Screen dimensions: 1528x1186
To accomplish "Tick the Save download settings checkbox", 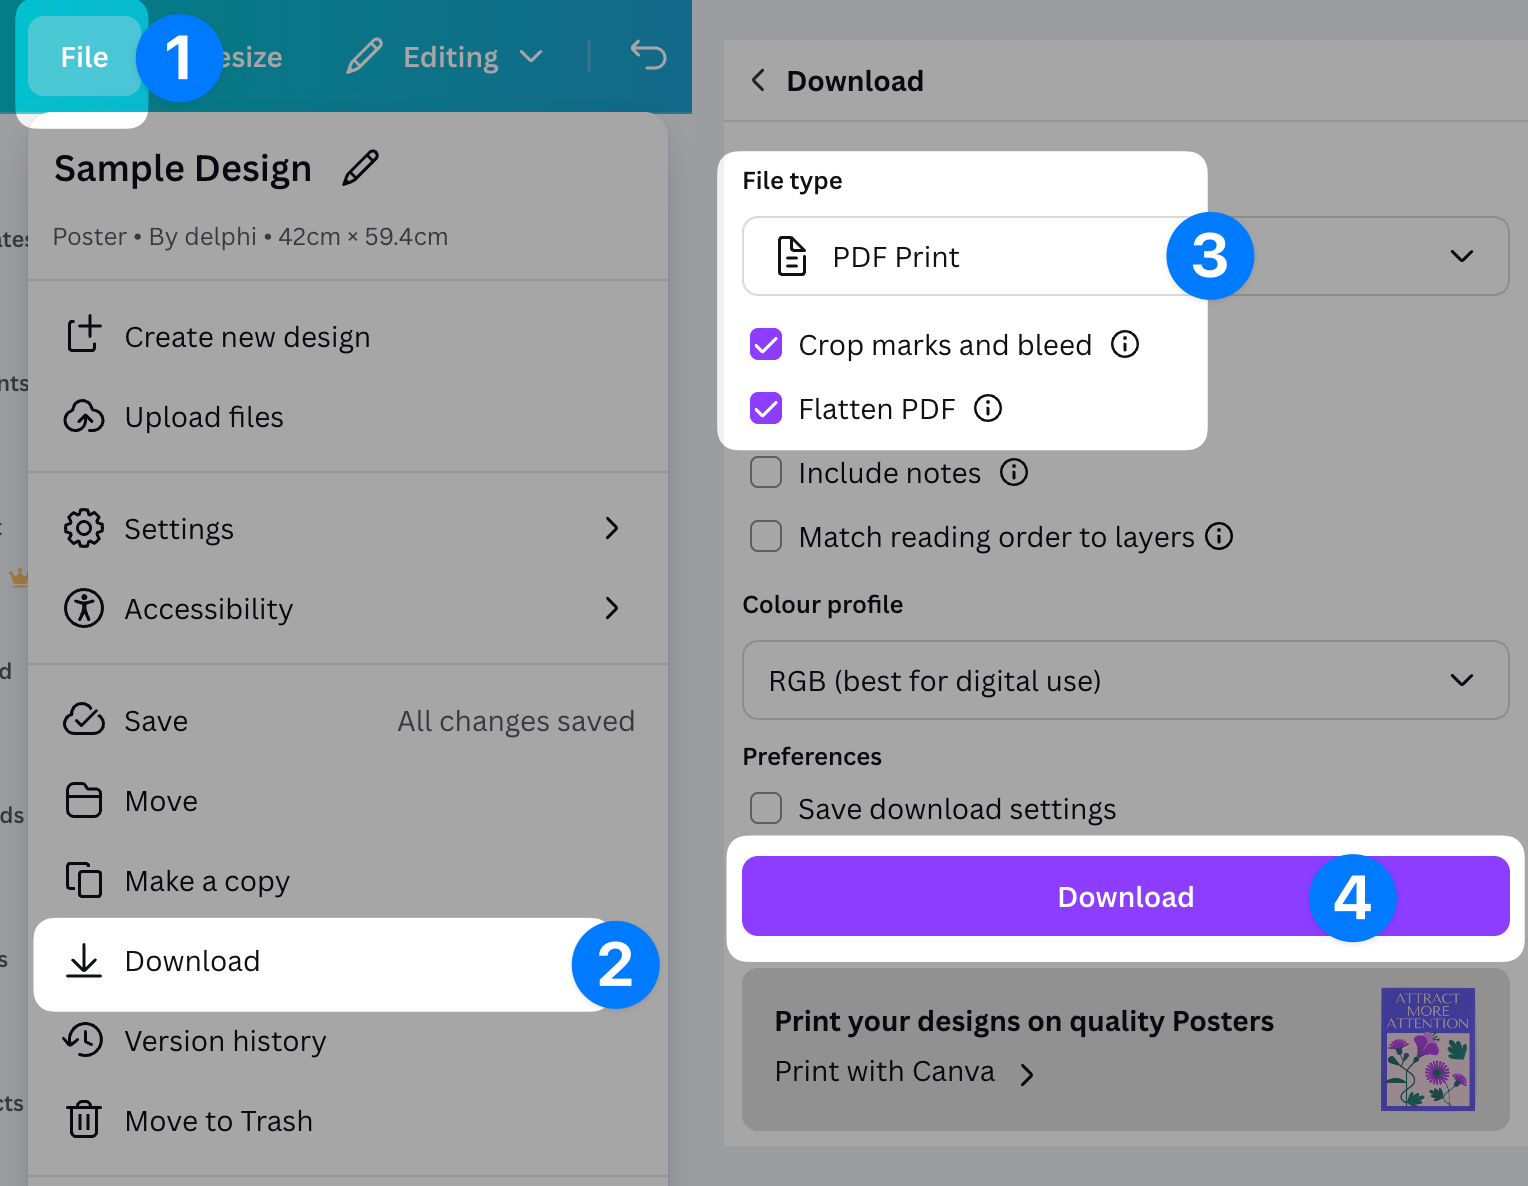I will pos(766,808).
